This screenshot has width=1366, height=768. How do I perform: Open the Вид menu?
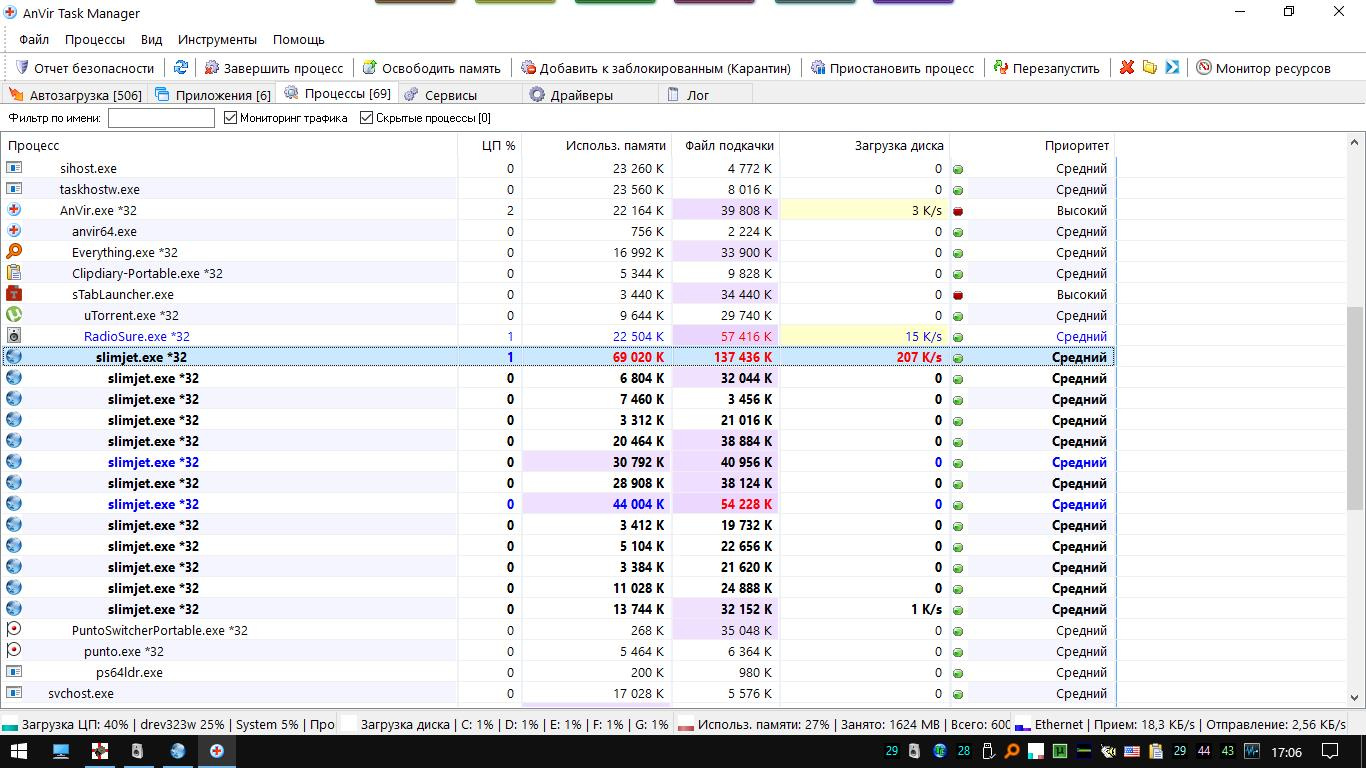151,40
